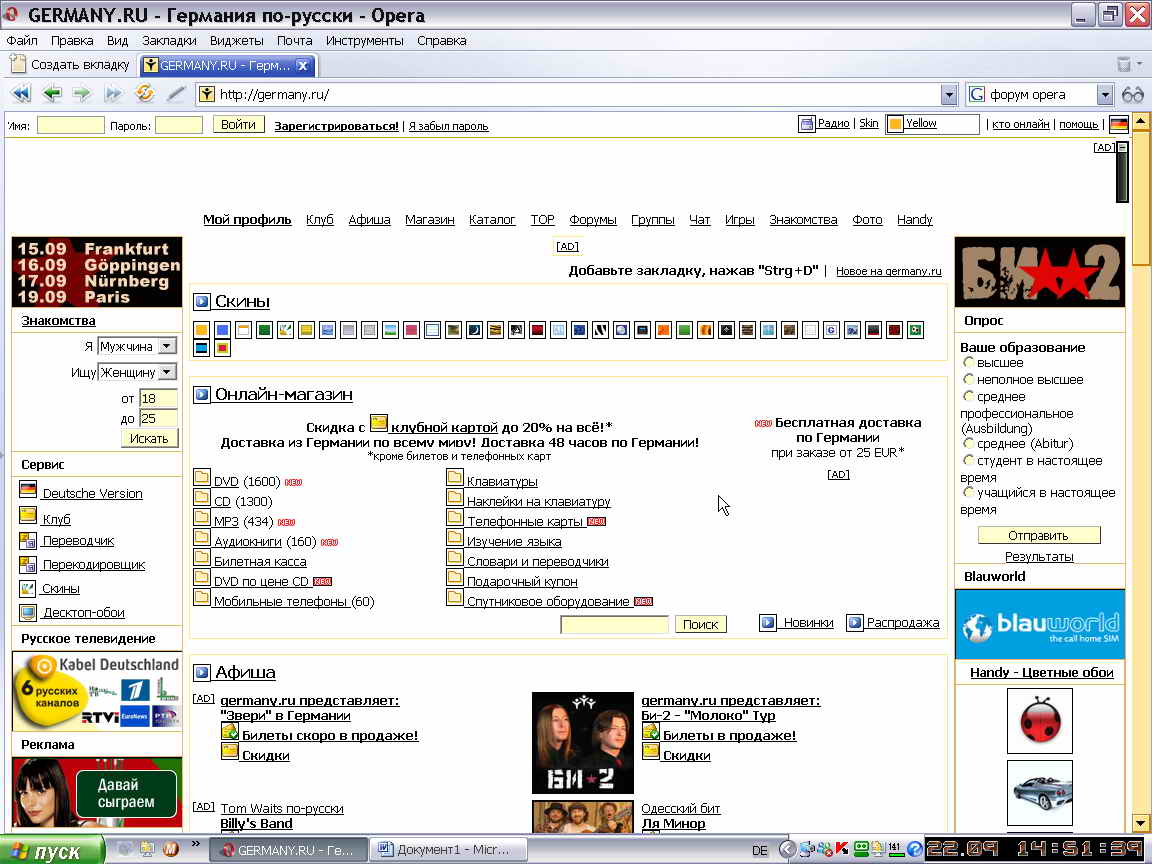Click the monitor icon beside Десктоп-обои
1152x864 pixels.
(28, 612)
